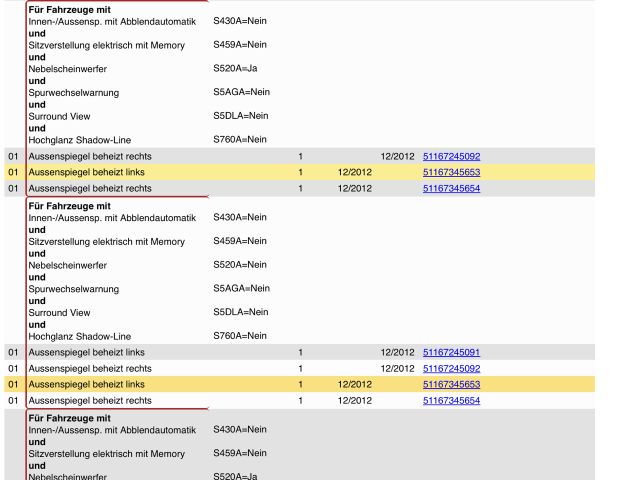
Task: Click S760A=Nein in the first condition block
Action: point(239,140)
